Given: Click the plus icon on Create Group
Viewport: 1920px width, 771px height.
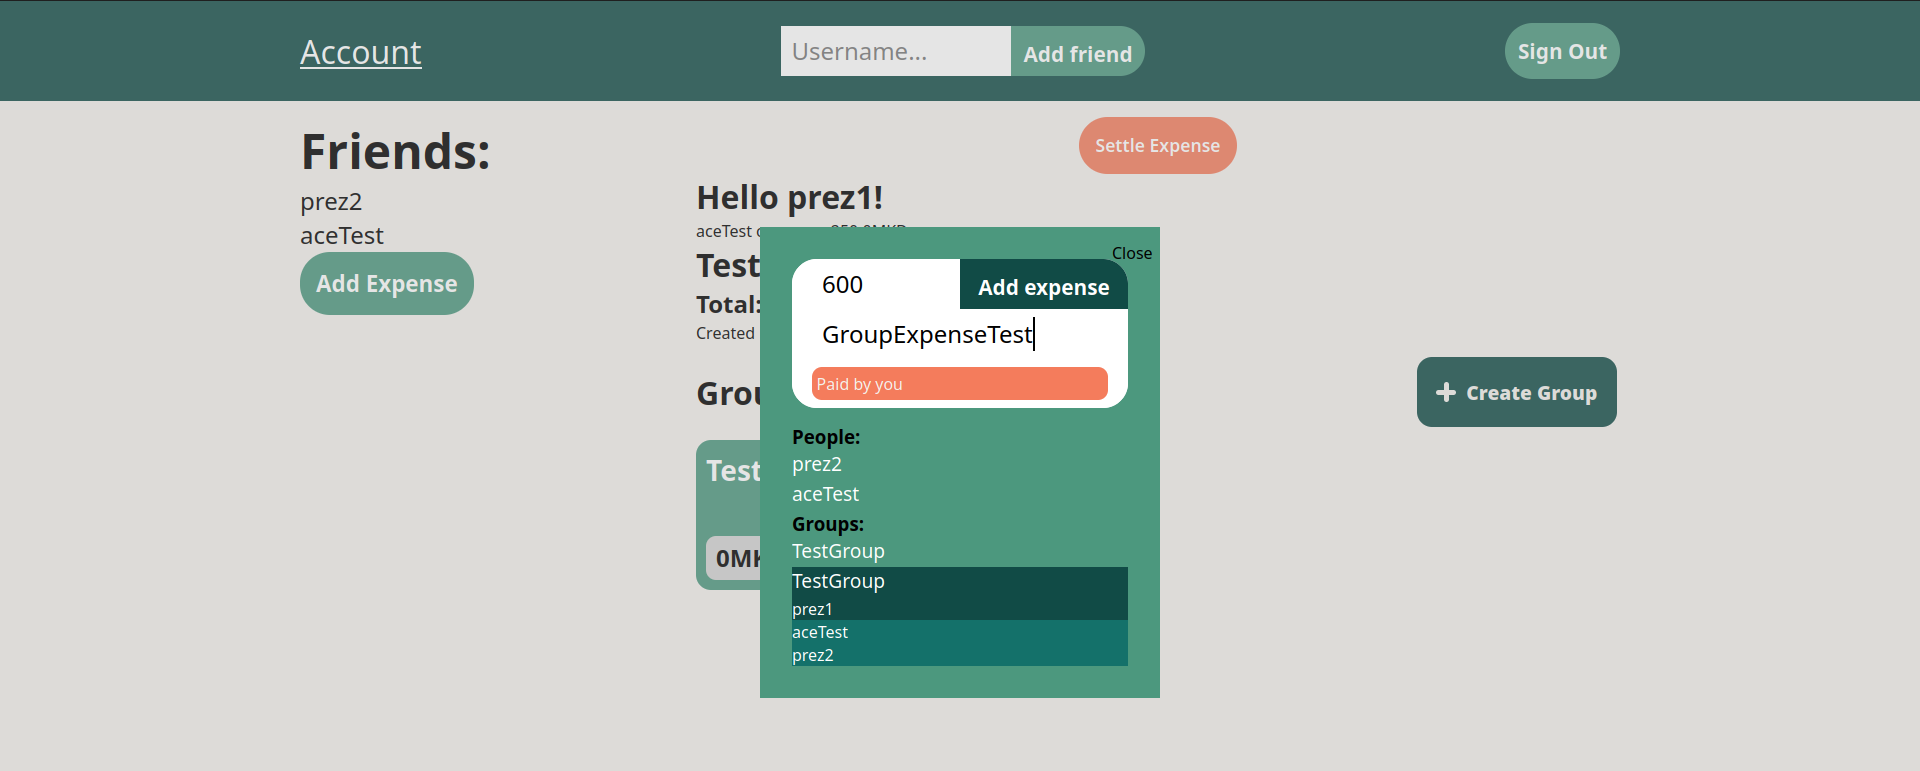Looking at the screenshot, I should pyautogui.click(x=1445, y=393).
